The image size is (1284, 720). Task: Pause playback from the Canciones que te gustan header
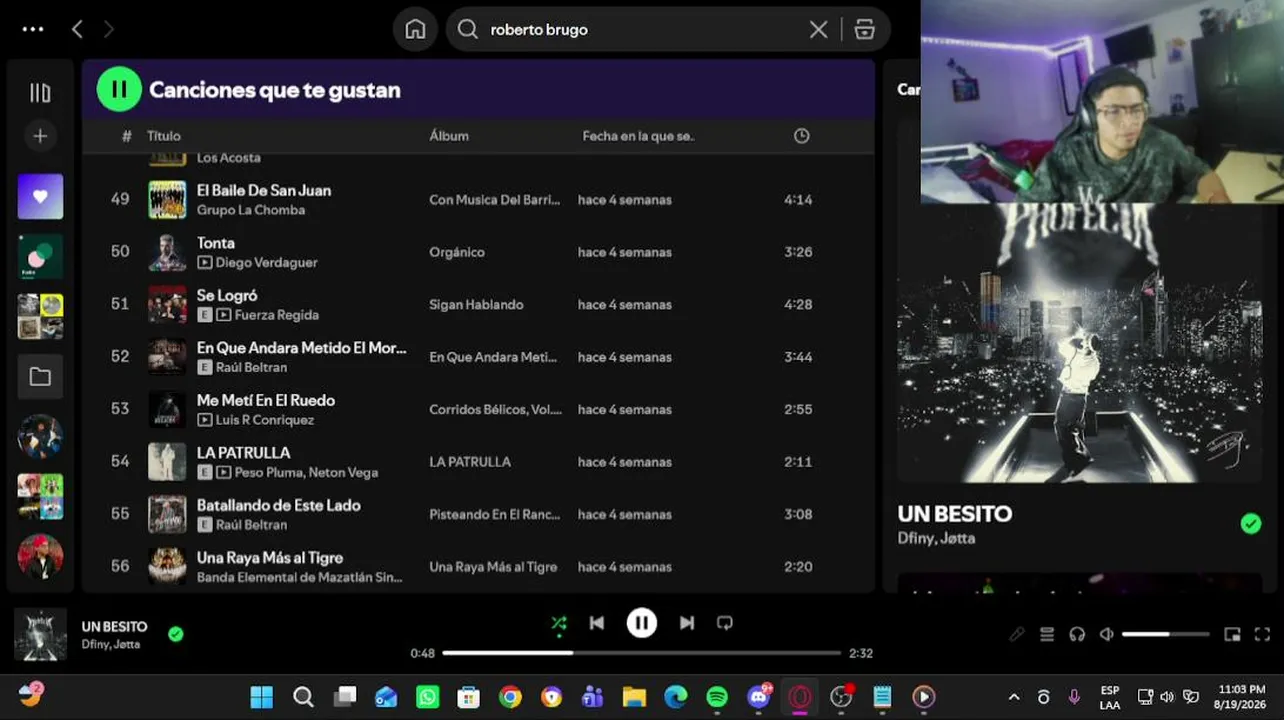tap(119, 89)
